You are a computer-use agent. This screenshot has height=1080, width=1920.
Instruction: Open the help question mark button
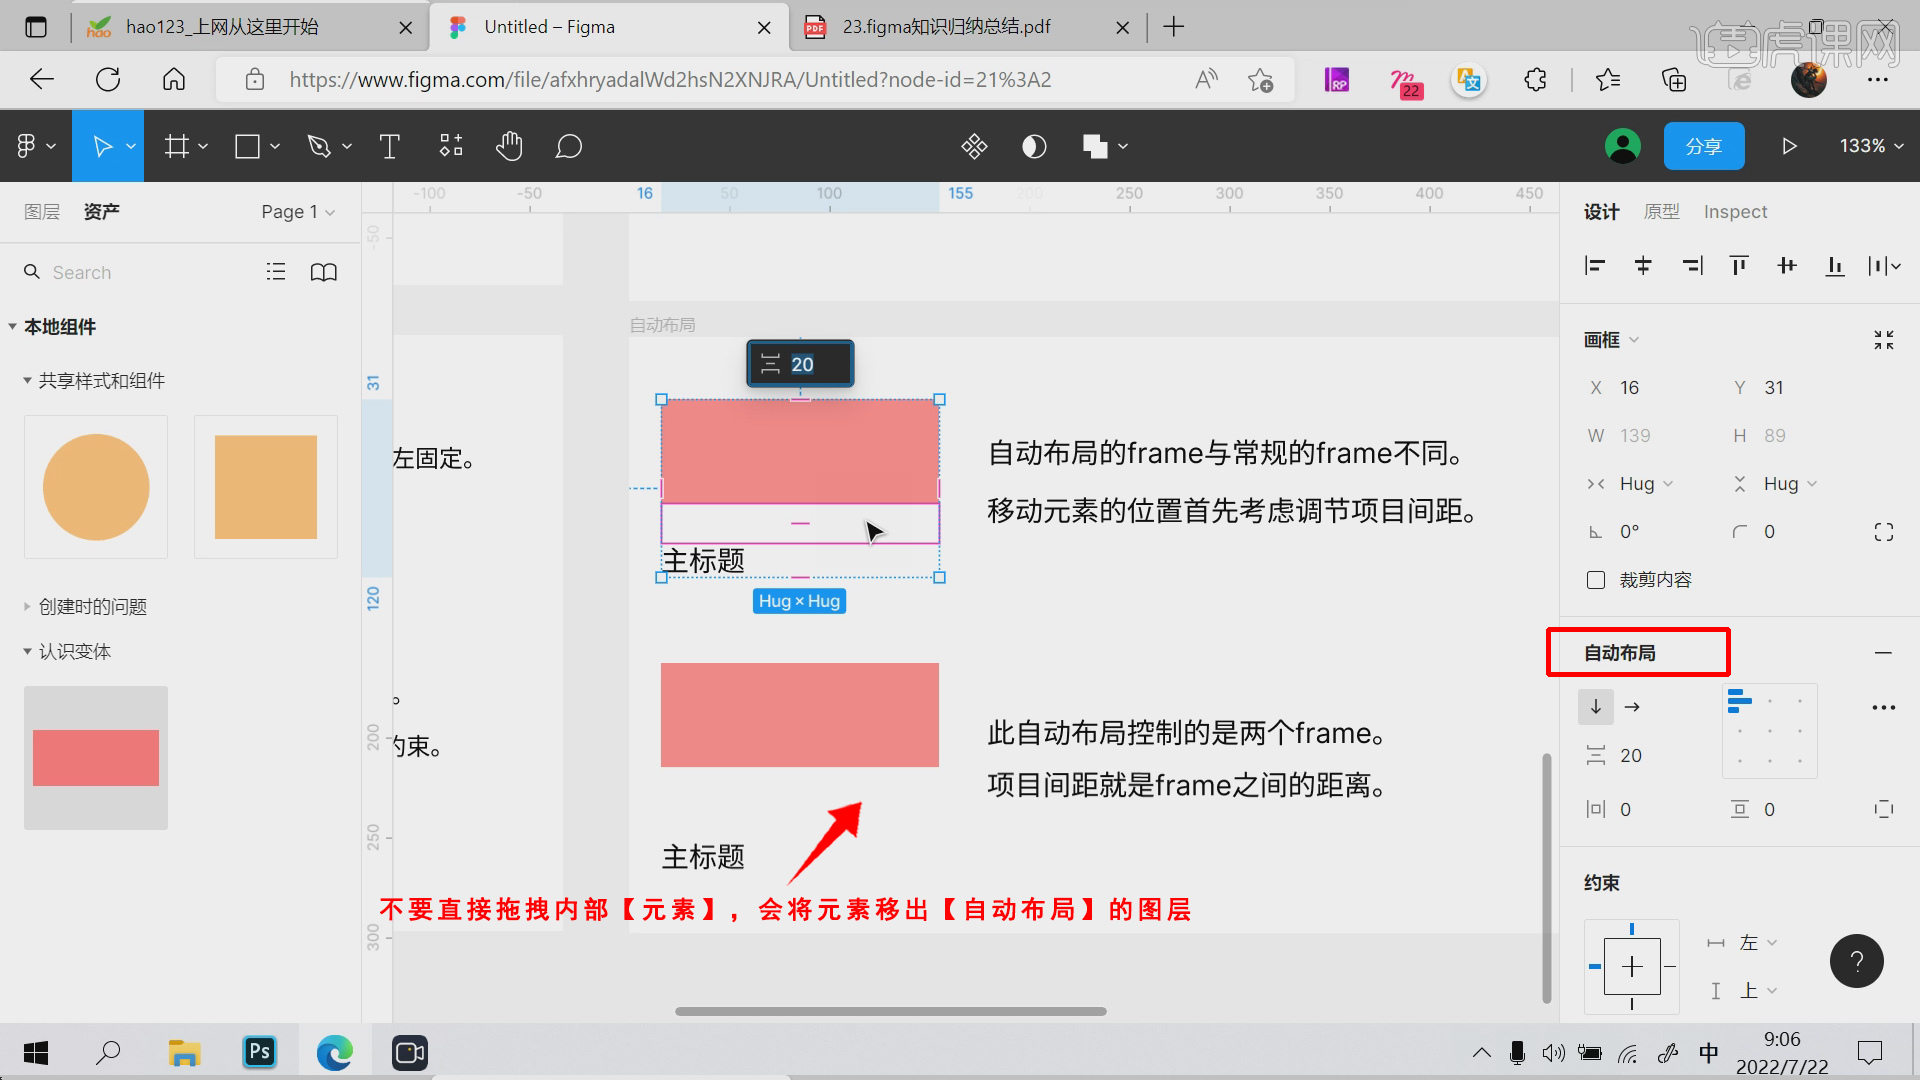1857,961
